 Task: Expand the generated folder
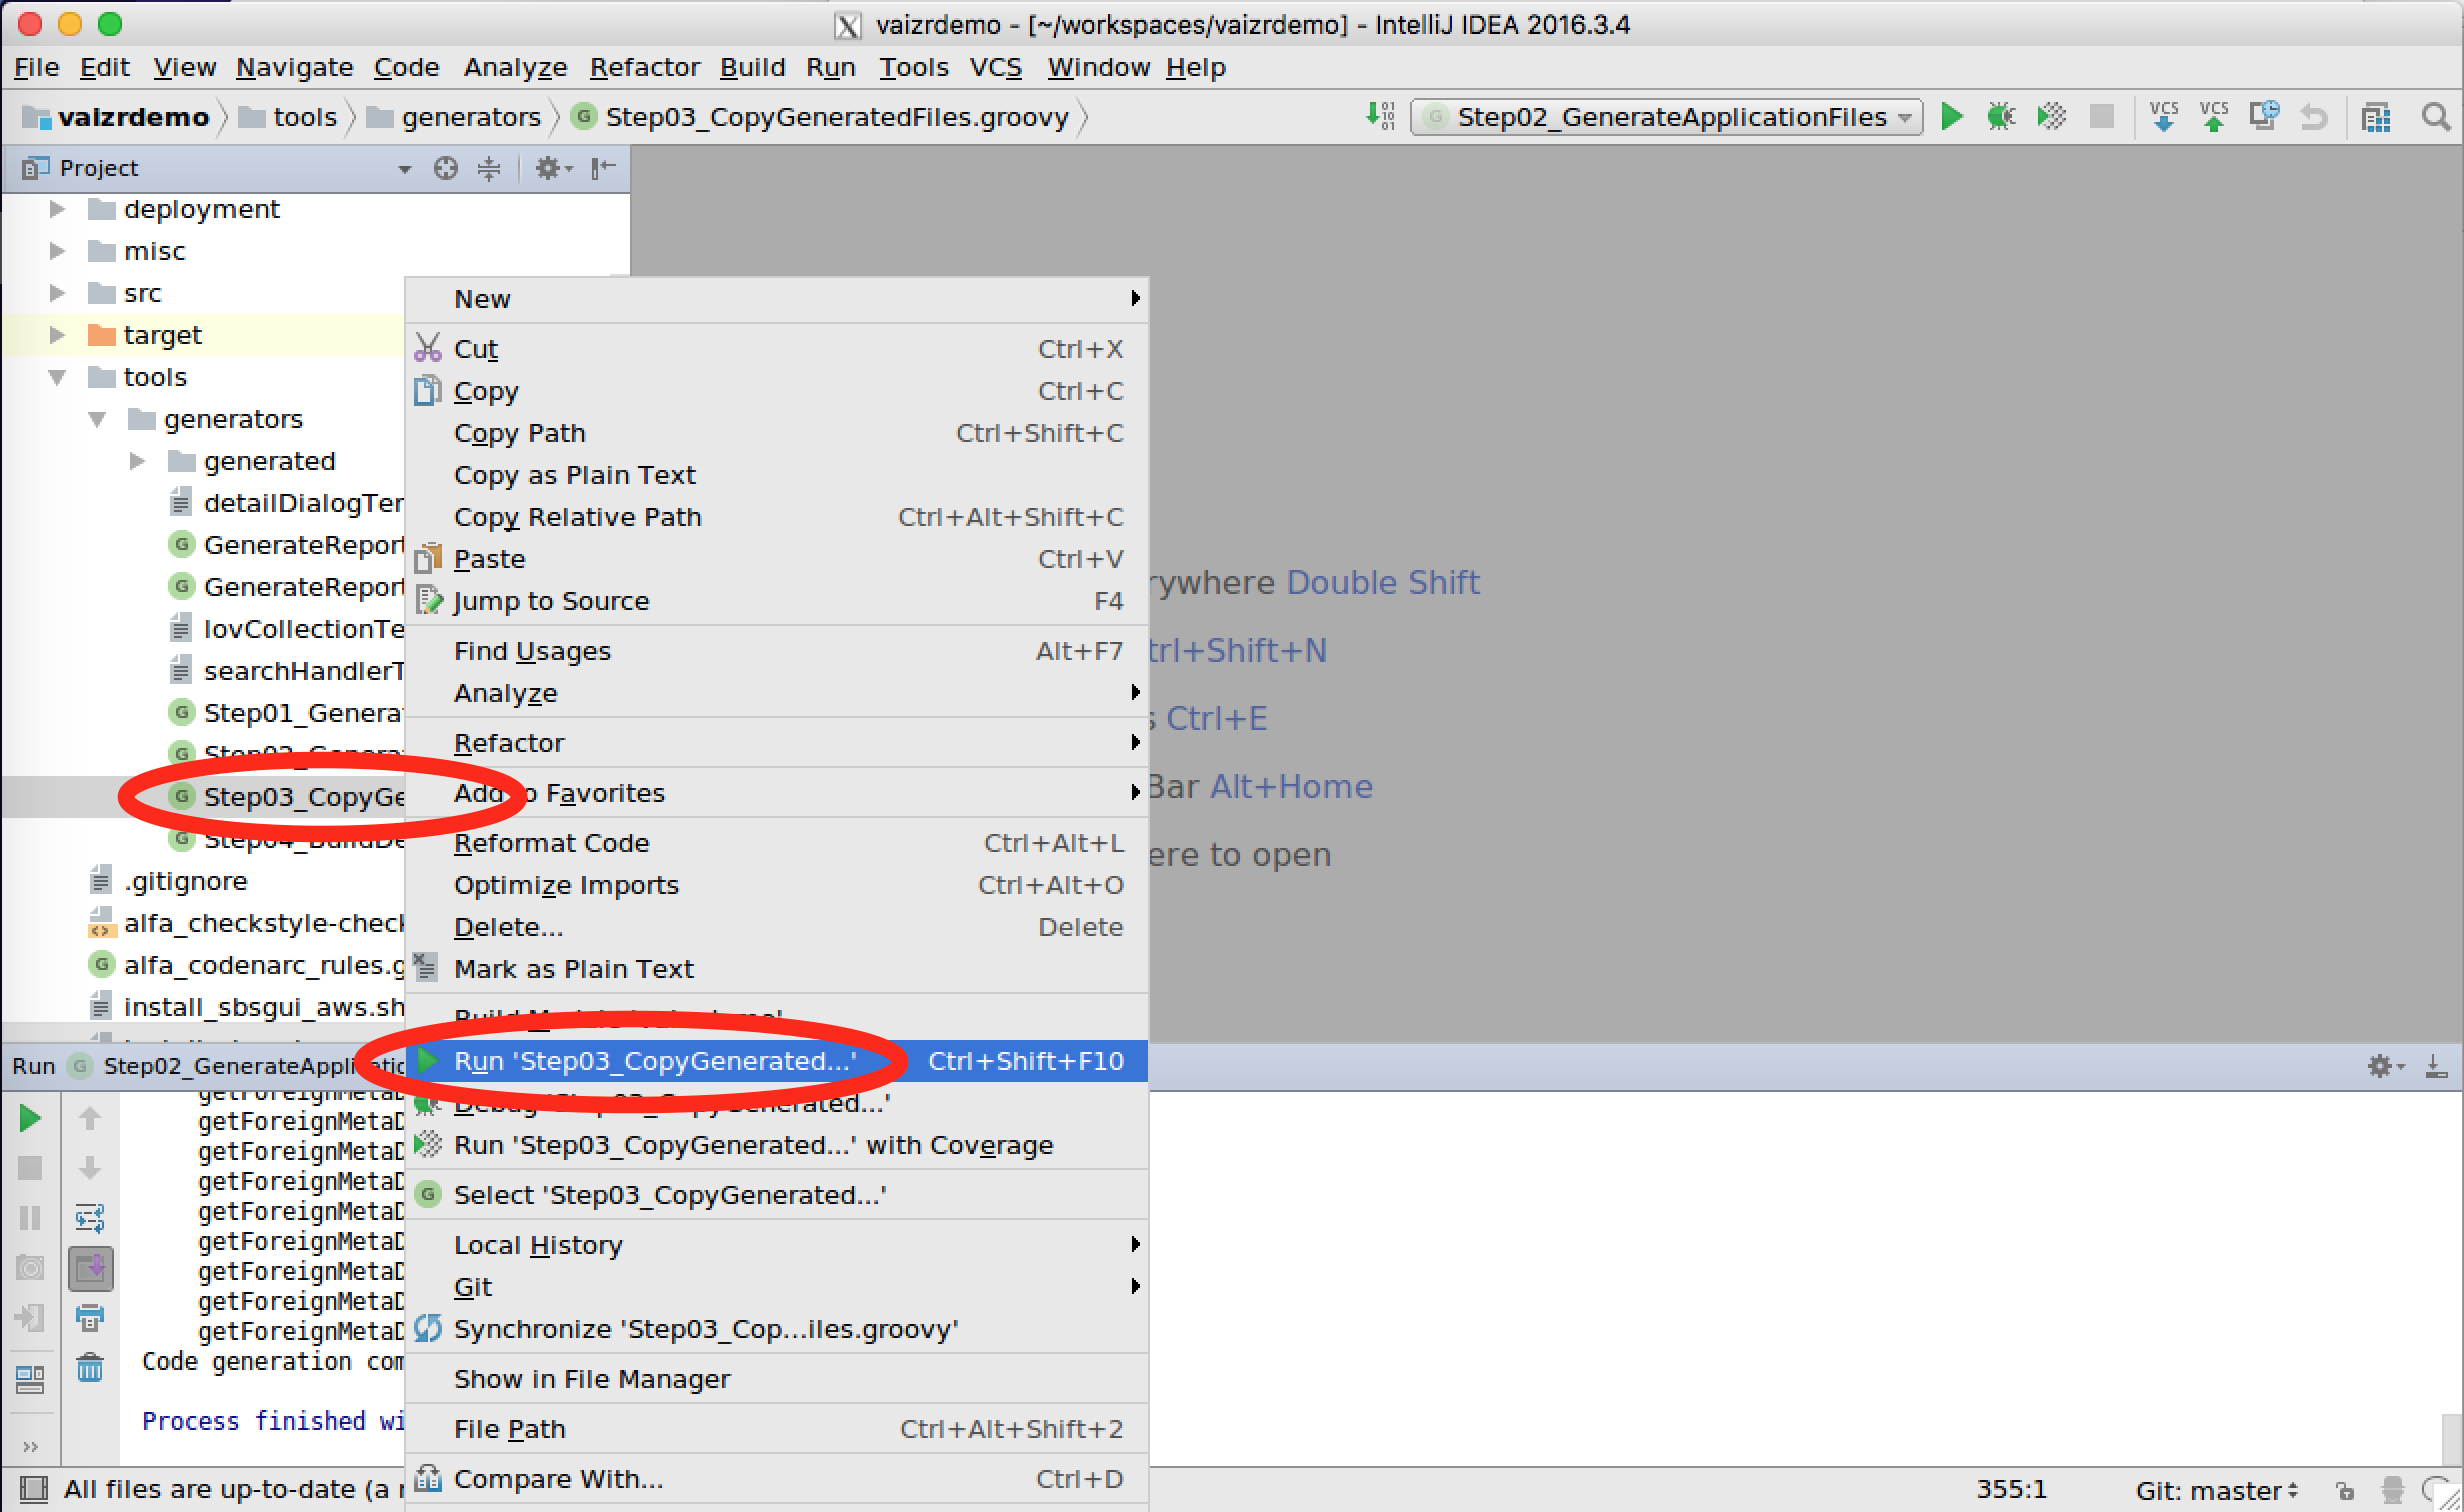(137, 461)
